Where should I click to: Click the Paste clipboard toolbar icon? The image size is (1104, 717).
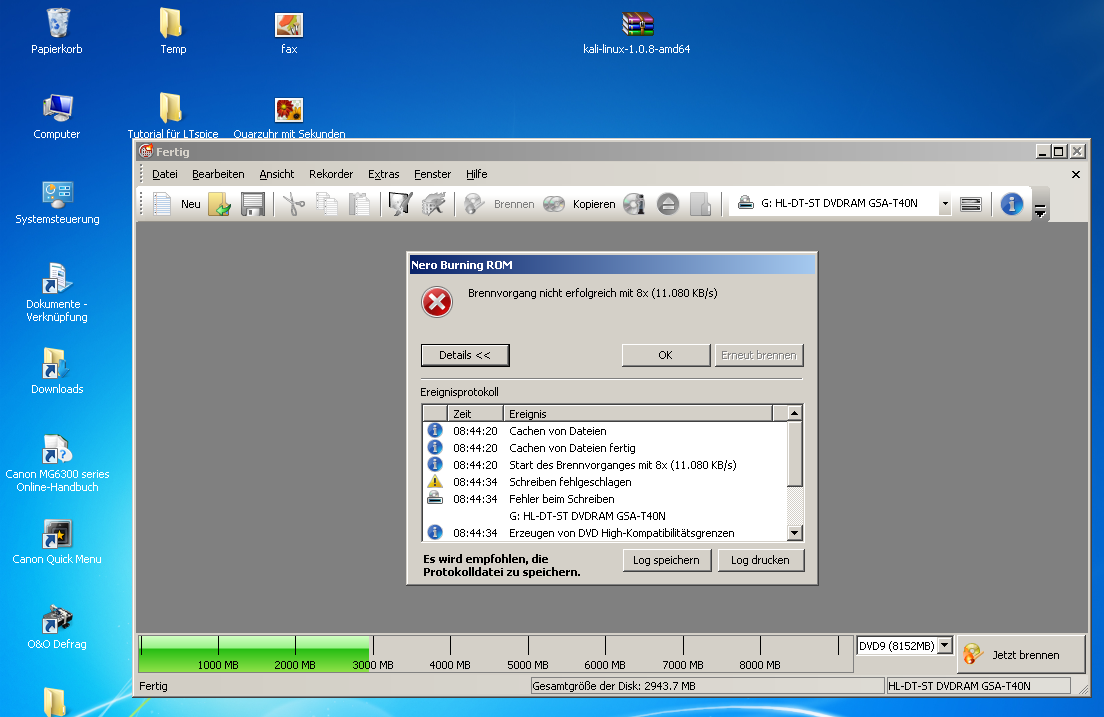click(360, 204)
